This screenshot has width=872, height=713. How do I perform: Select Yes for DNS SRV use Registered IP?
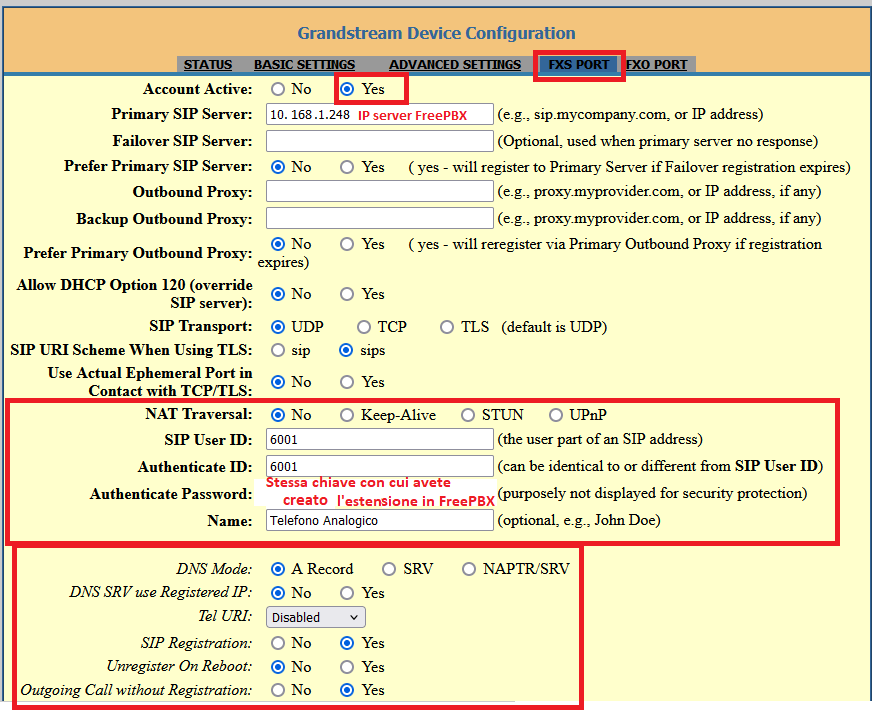point(347,593)
